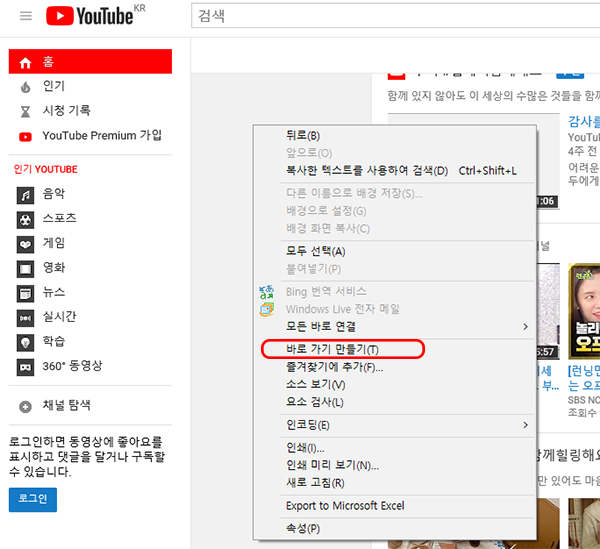Viewport: 600px width, 549px height.
Task: Click the 런닝맨 video title link
Action: pyautogui.click(x=584, y=378)
